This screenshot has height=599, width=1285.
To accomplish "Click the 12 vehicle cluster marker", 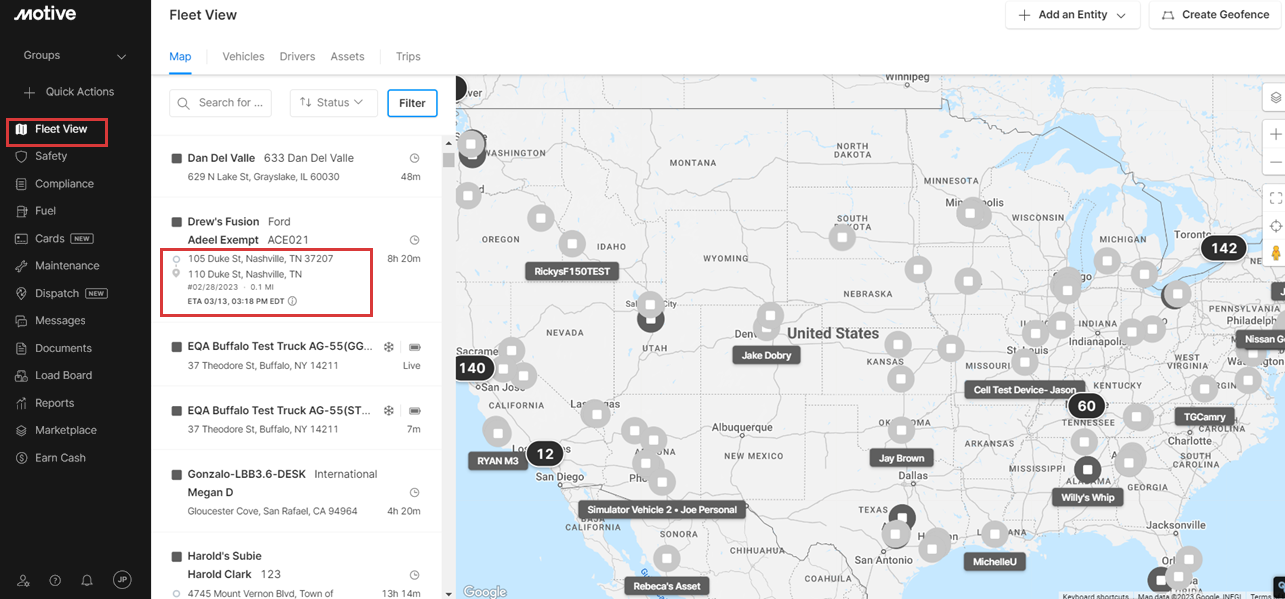I will [x=545, y=454].
